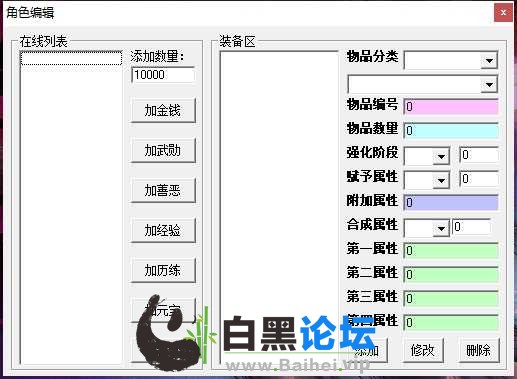This screenshot has width=517, height=379.
Task: Click the purple 附加属性 input field
Action: [451, 202]
